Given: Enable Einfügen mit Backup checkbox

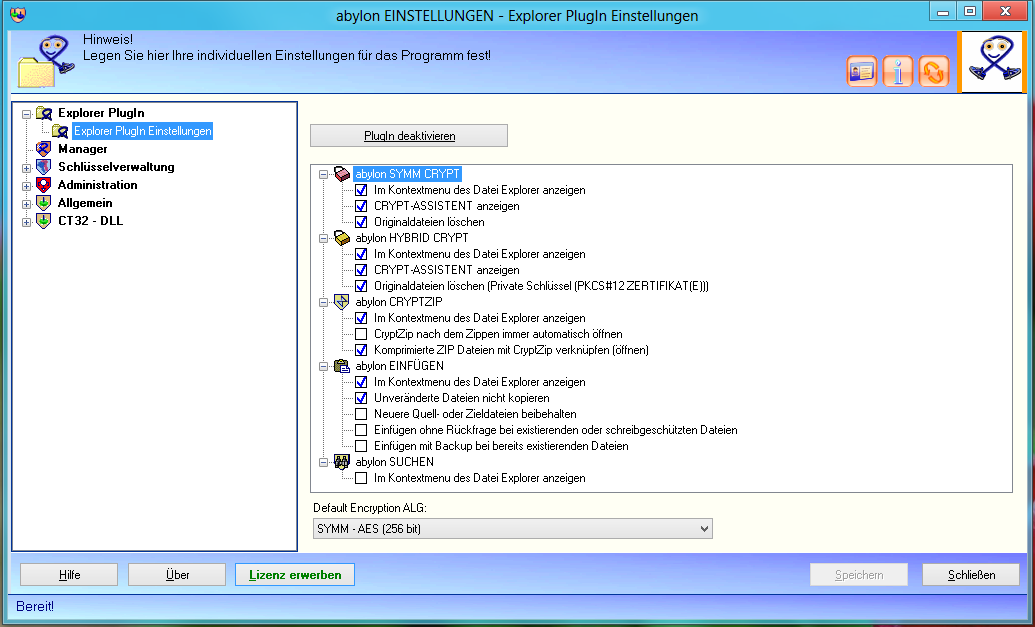Looking at the screenshot, I should (x=361, y=446).
